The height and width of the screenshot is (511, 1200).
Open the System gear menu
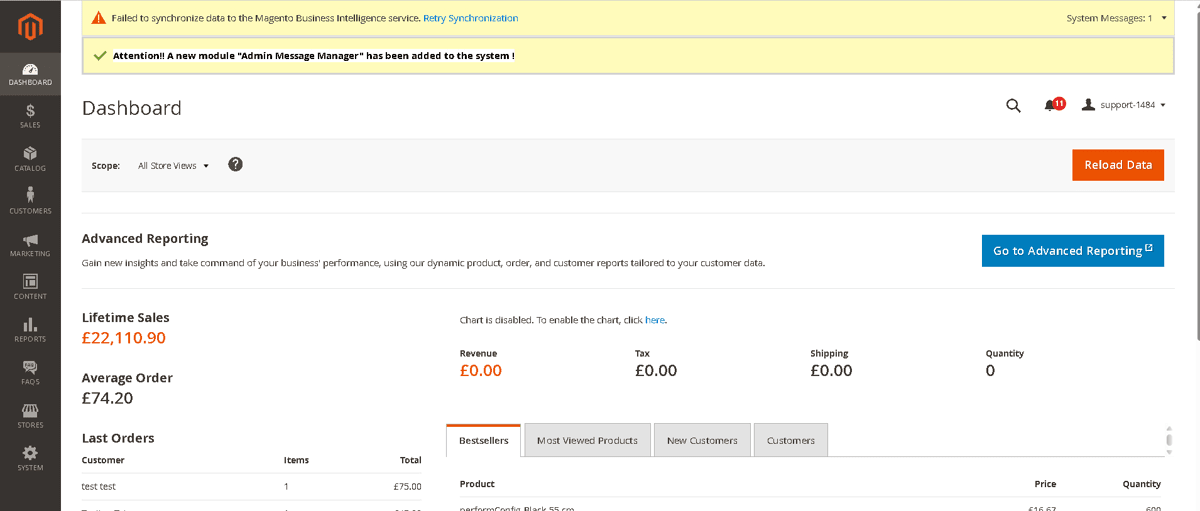pos(30,458)
